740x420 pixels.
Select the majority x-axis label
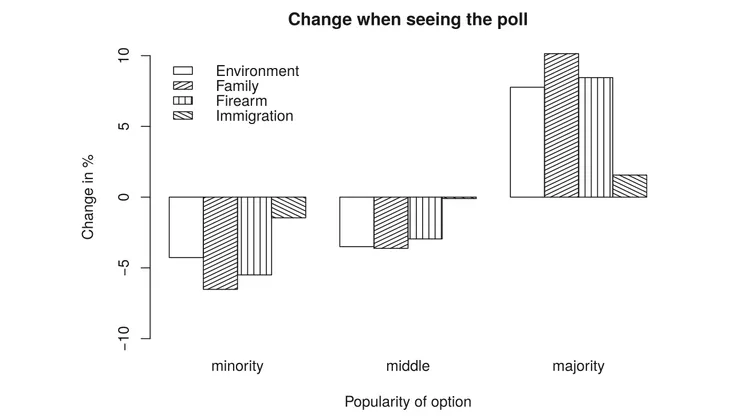point(578,366)
